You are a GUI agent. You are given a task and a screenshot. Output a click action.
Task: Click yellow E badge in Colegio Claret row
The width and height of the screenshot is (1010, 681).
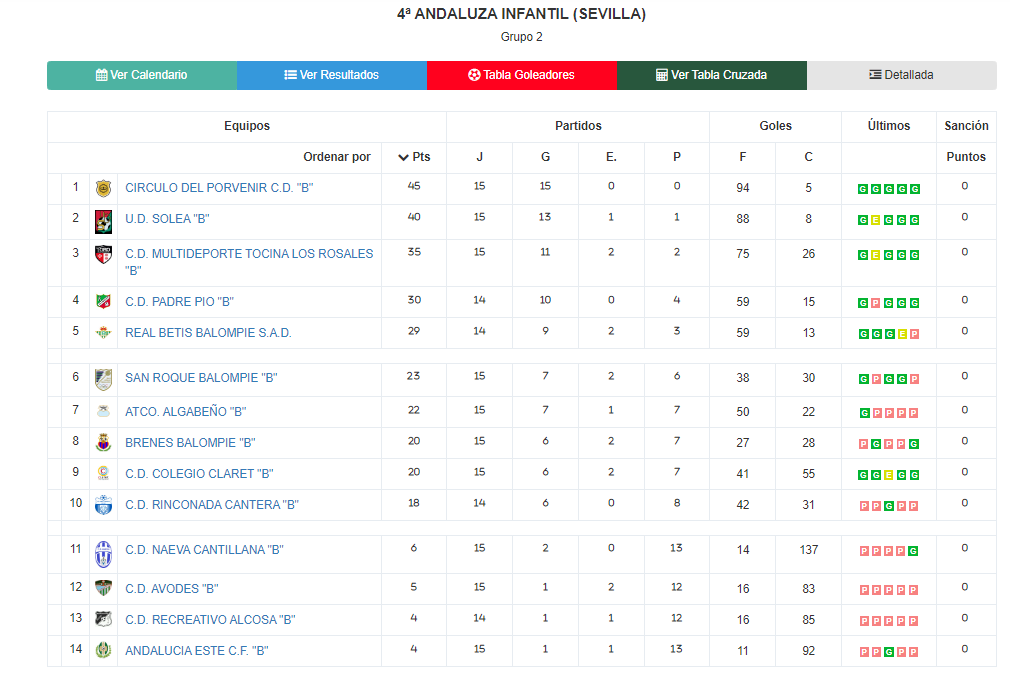[x=889, y=475]
